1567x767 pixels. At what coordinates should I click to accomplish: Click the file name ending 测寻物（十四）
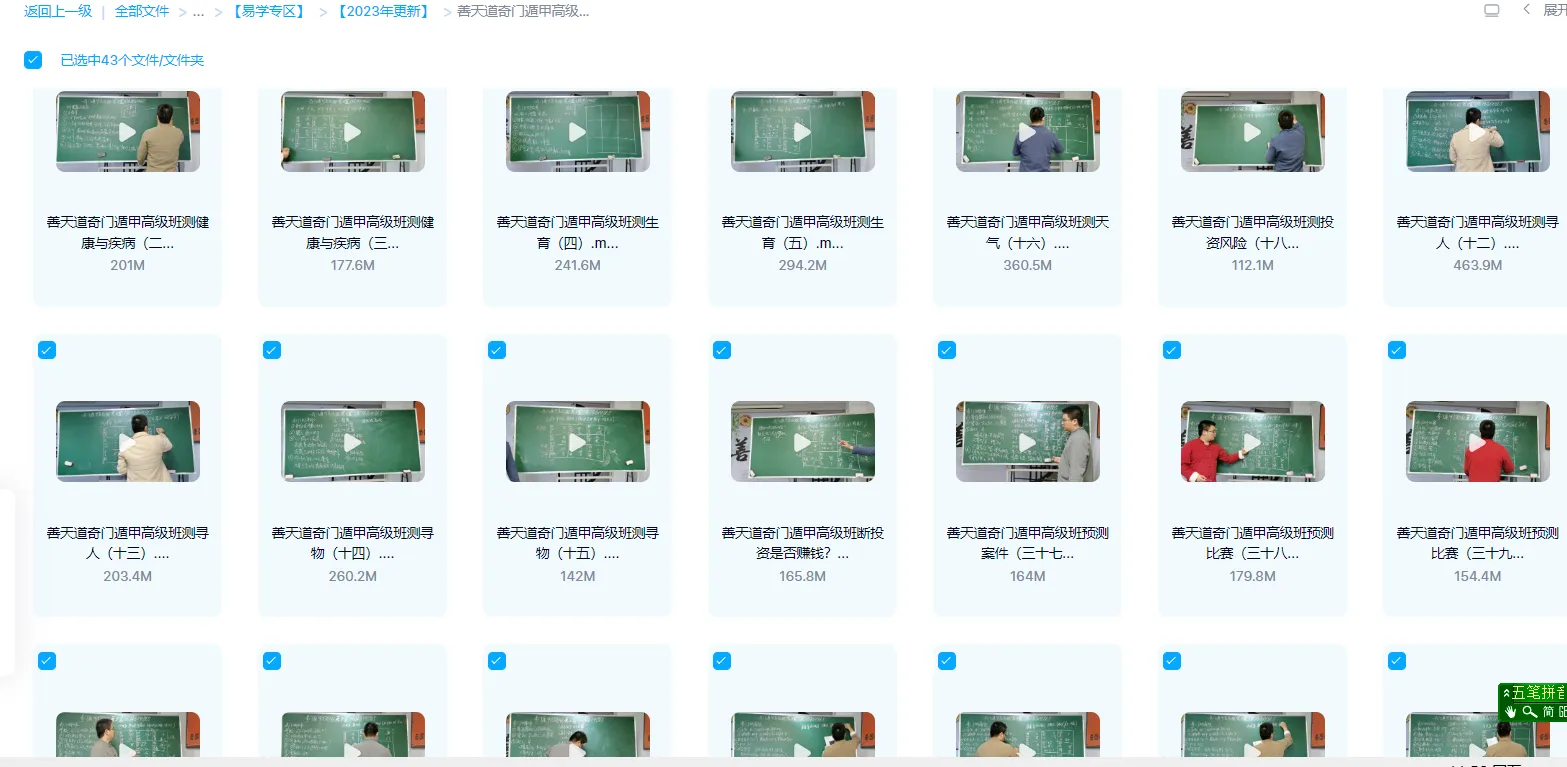click(352, 543)
